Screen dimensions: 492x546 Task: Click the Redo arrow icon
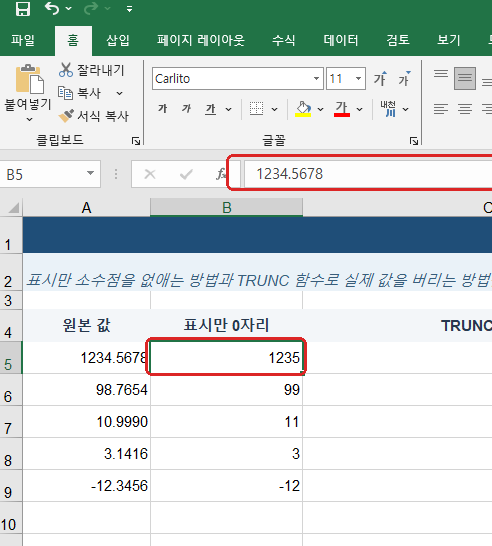tap(91, 8)
